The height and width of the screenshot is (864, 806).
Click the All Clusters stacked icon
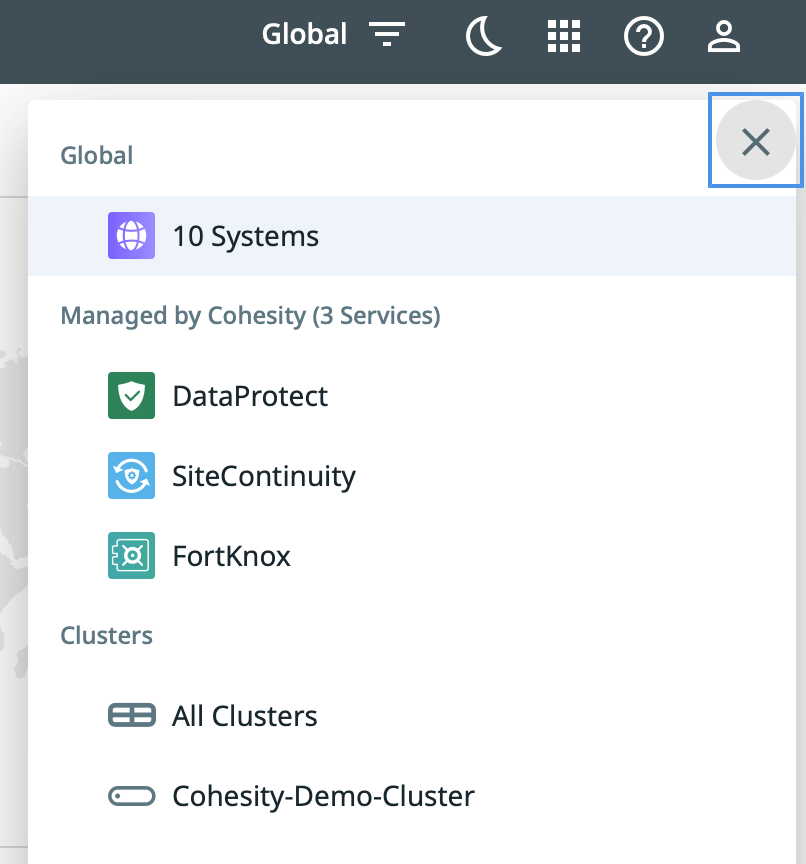tap(131, 716)
